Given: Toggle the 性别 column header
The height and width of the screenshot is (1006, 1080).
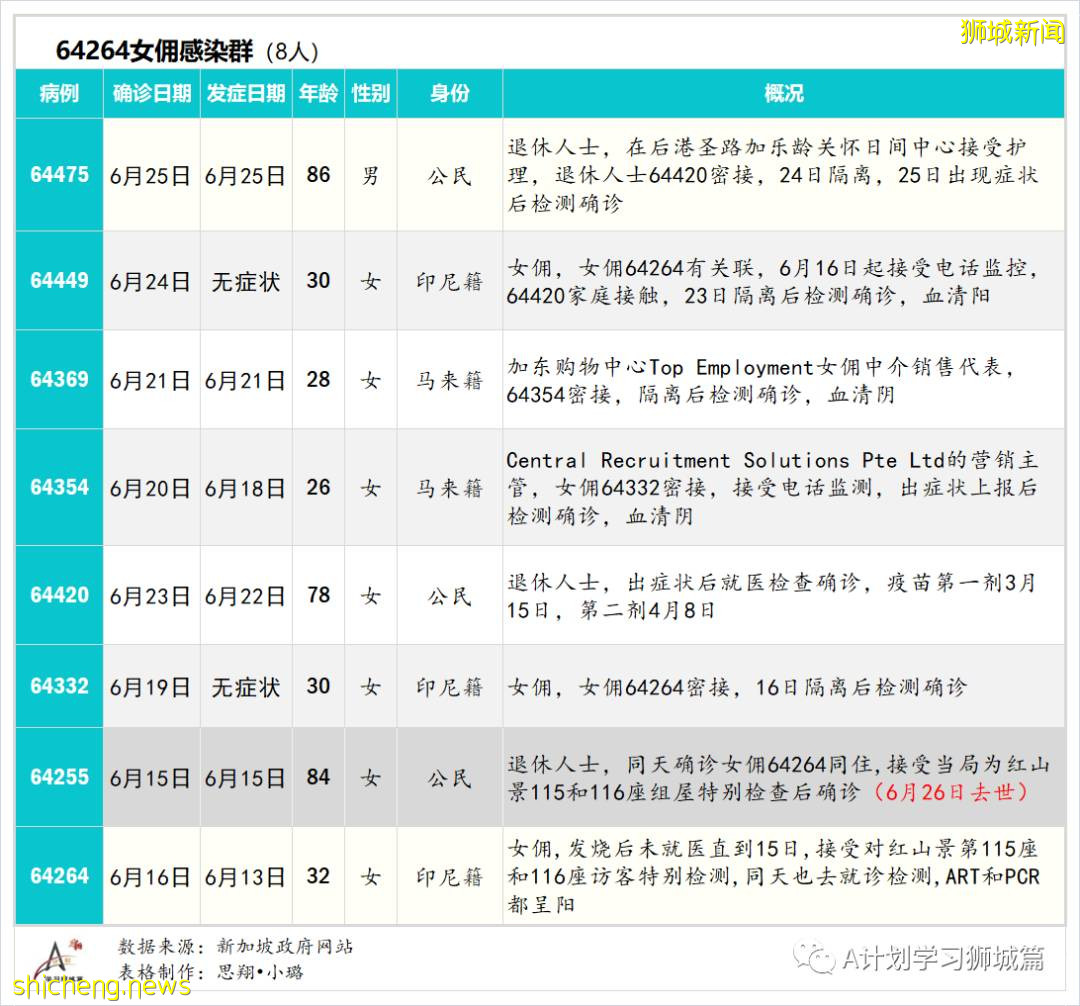Looking at the screenshot, I should point(371,93).
